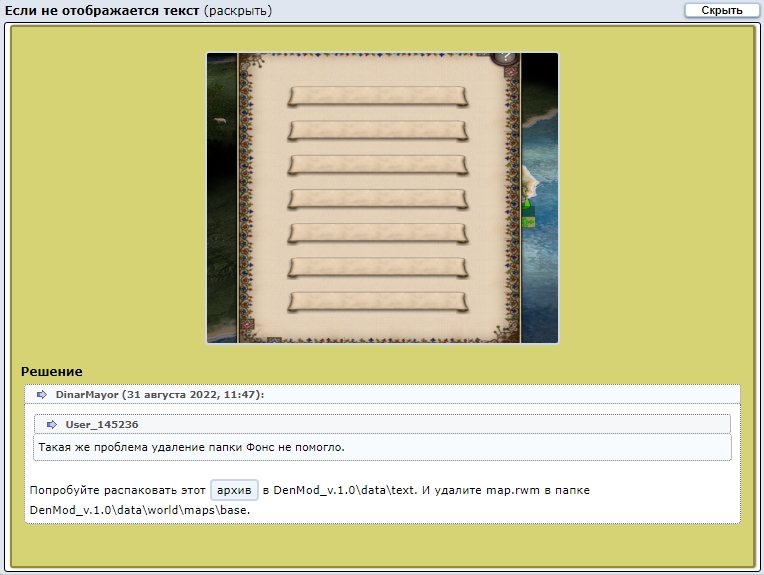Click the Решение heading
Viewport: 764px width, 575px height.
[x=52, y=371]
